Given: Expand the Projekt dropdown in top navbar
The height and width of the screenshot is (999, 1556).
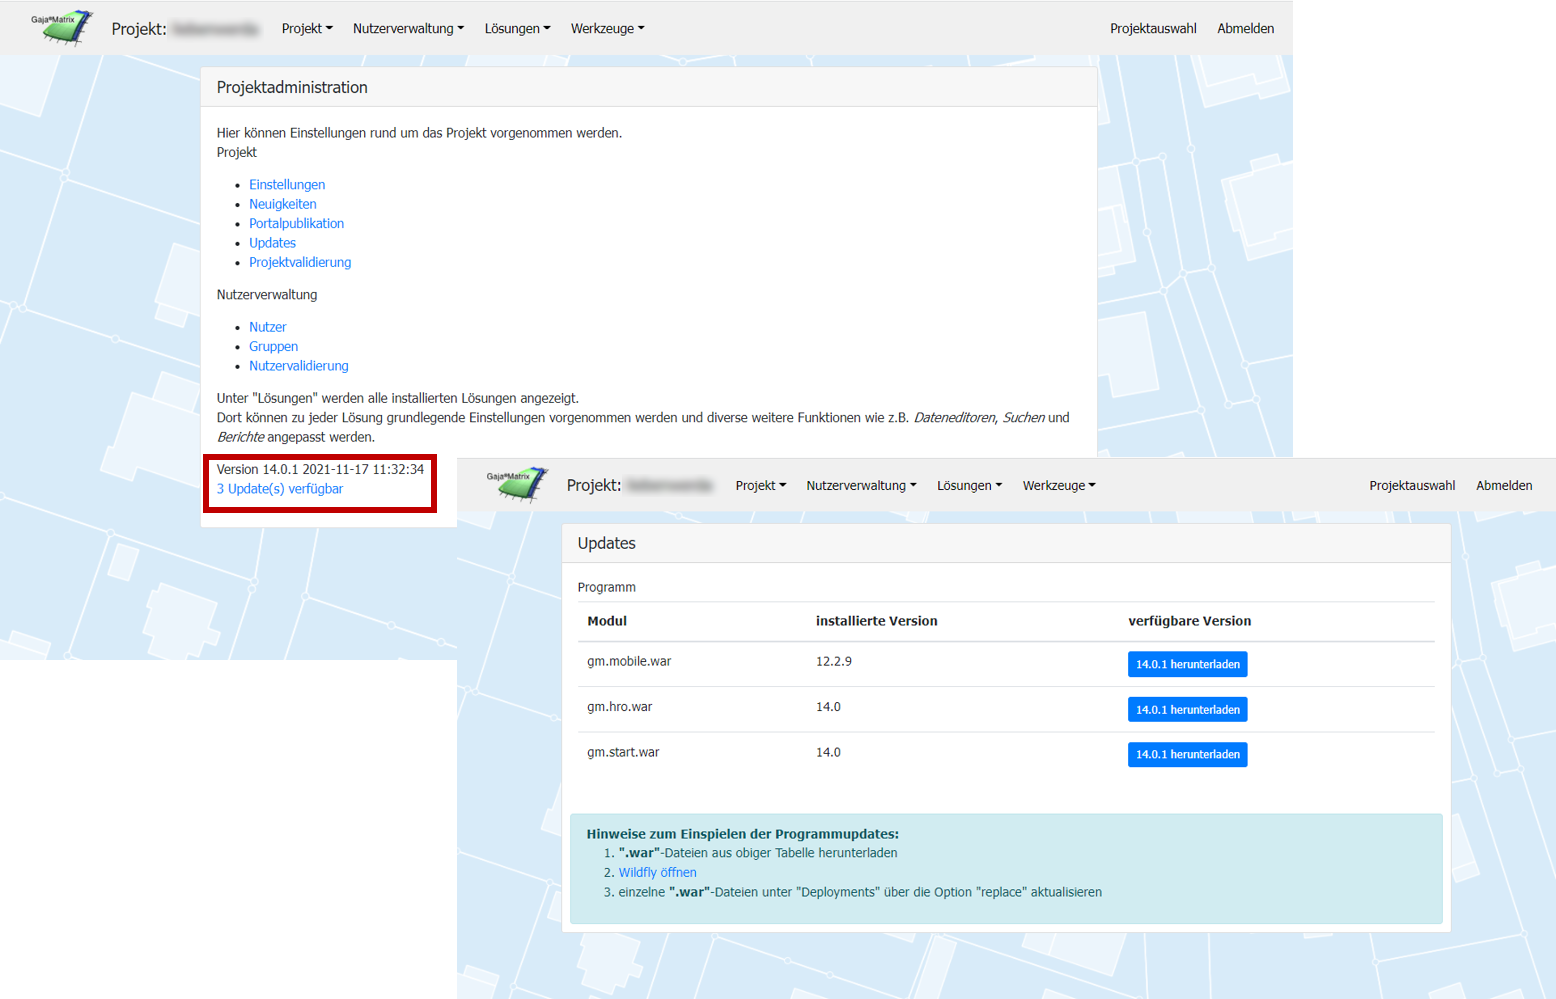Looking at the screenshot, I should pos(307,29).
